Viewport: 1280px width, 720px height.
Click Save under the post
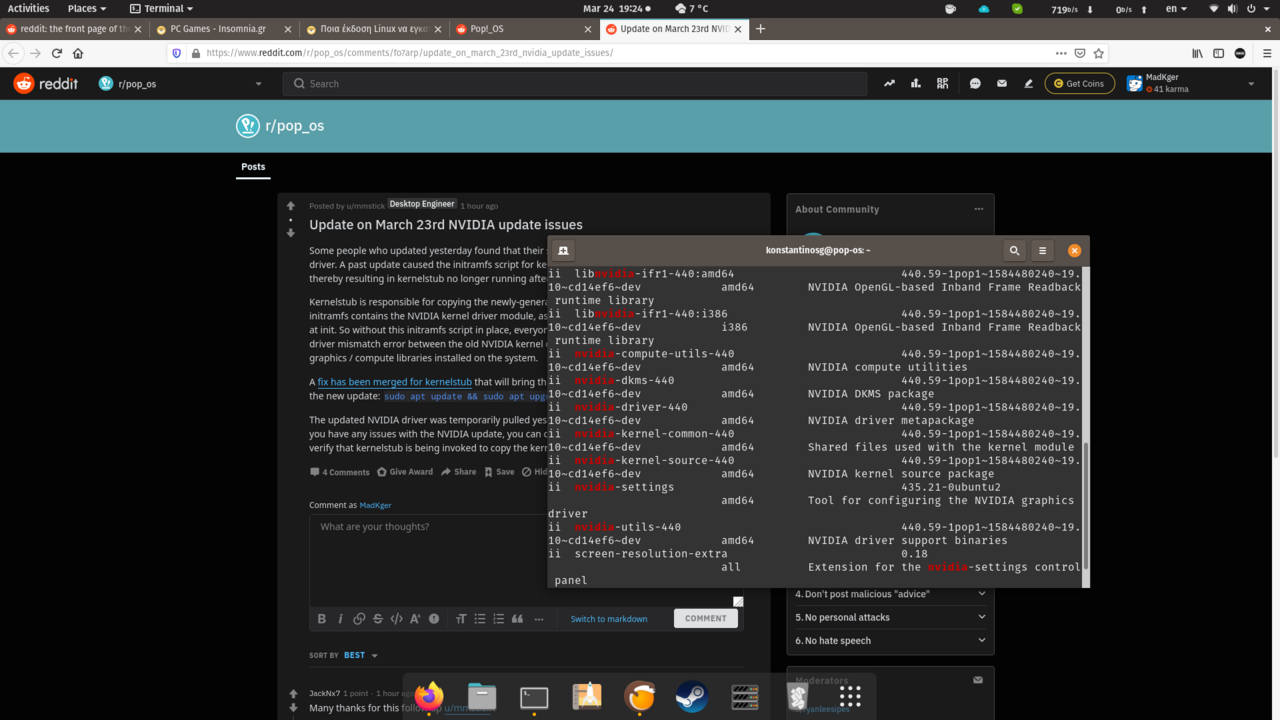coord(499,472)
